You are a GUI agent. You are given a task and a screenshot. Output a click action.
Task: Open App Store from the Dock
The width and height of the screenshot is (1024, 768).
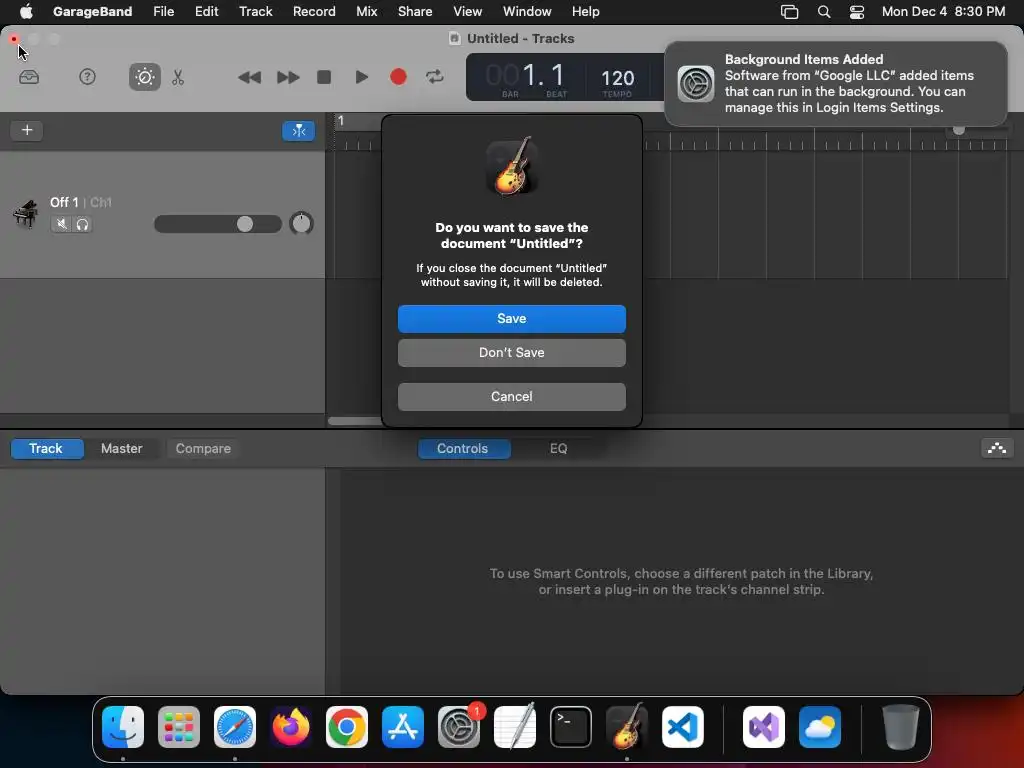point(403,727)
